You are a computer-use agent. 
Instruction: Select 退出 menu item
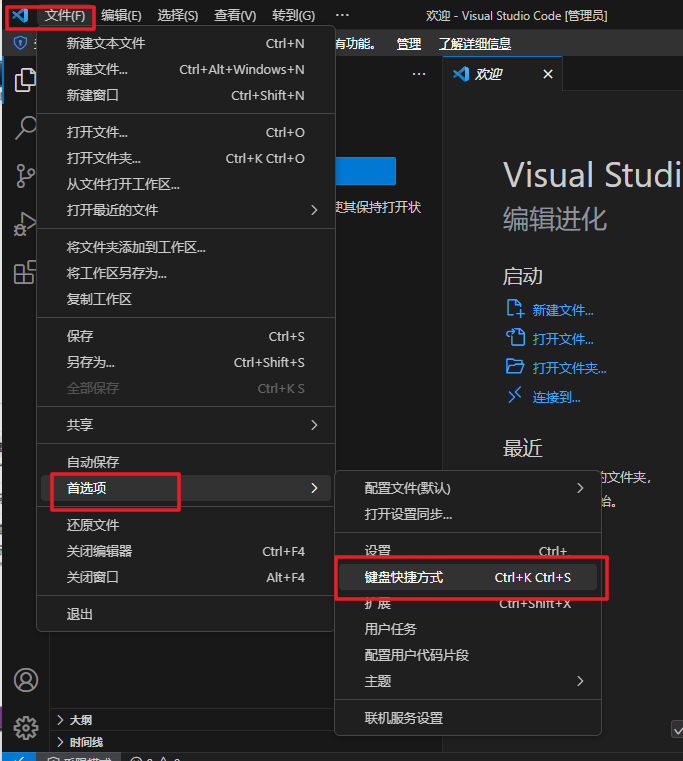[185, 614]
